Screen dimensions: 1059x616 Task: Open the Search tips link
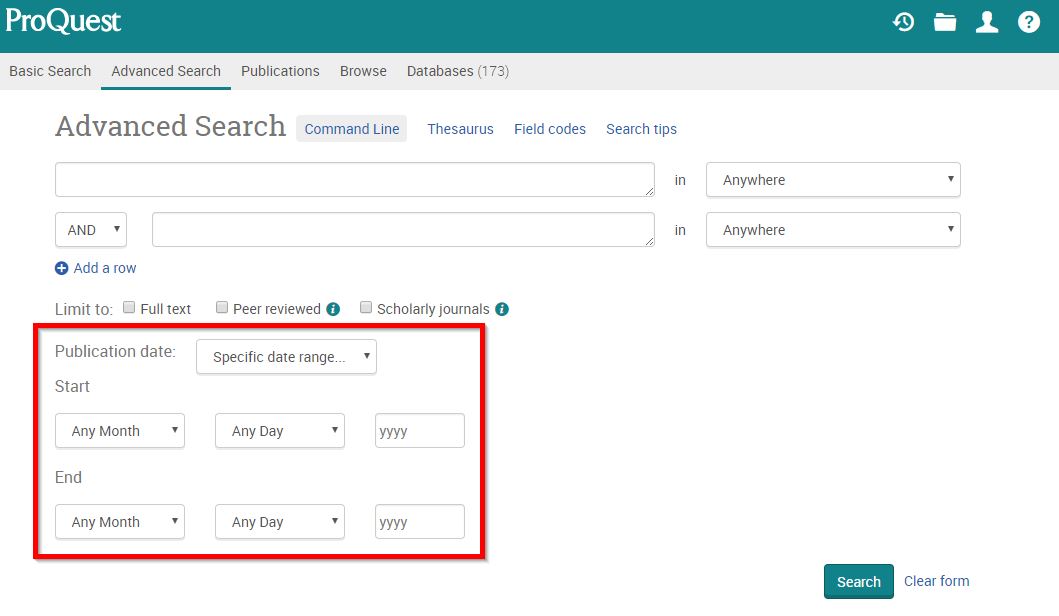point(641,129)
